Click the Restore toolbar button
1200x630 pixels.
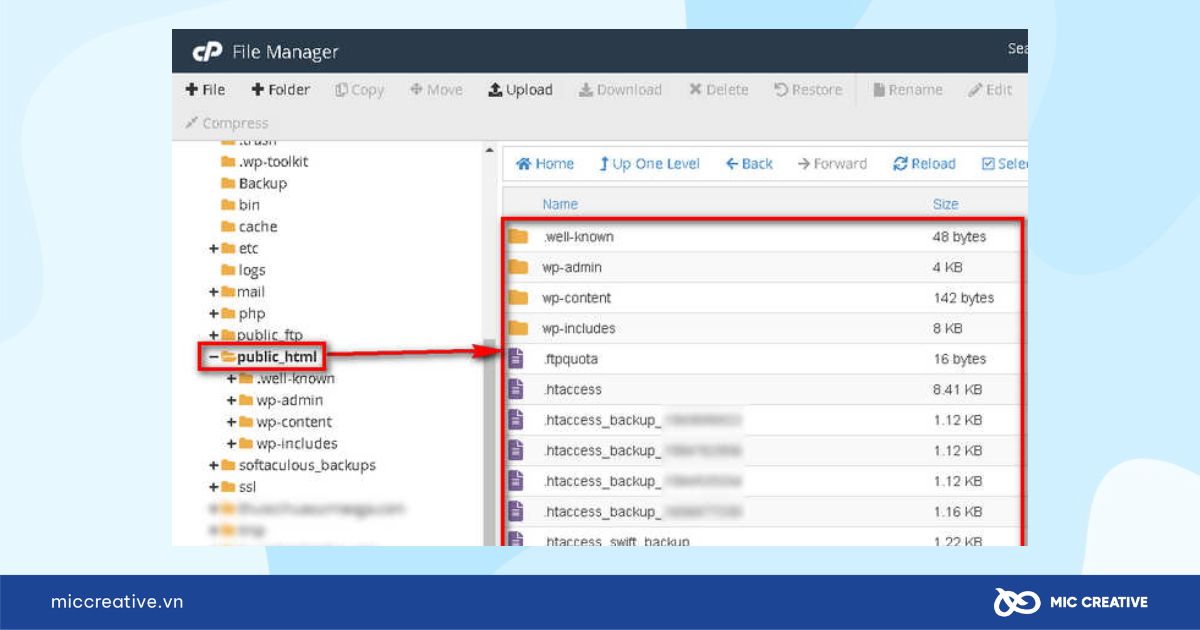808,90
